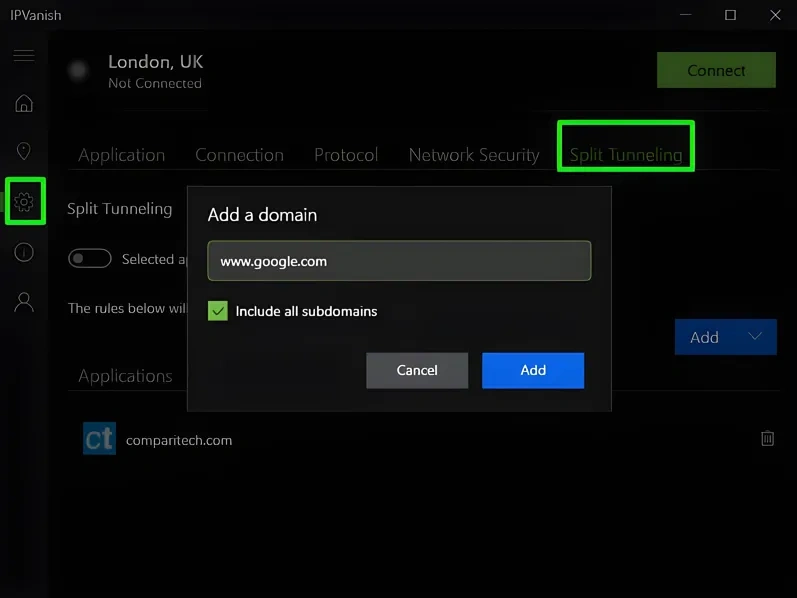The width and height of the screenshot is (797, 598).
Task: Click the Not Connected status text
Action: [155, 83]
